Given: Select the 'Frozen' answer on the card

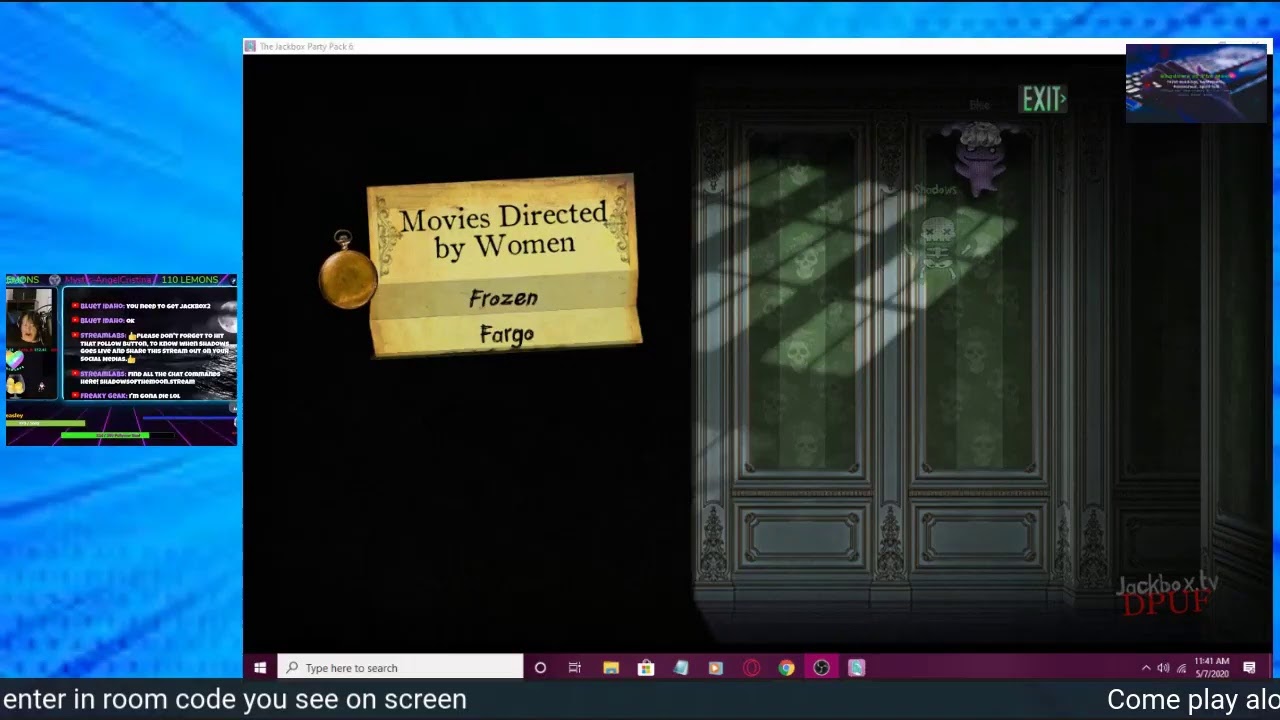Looking at the screenshot, I should pyautogui.click(x=504, y=298).
